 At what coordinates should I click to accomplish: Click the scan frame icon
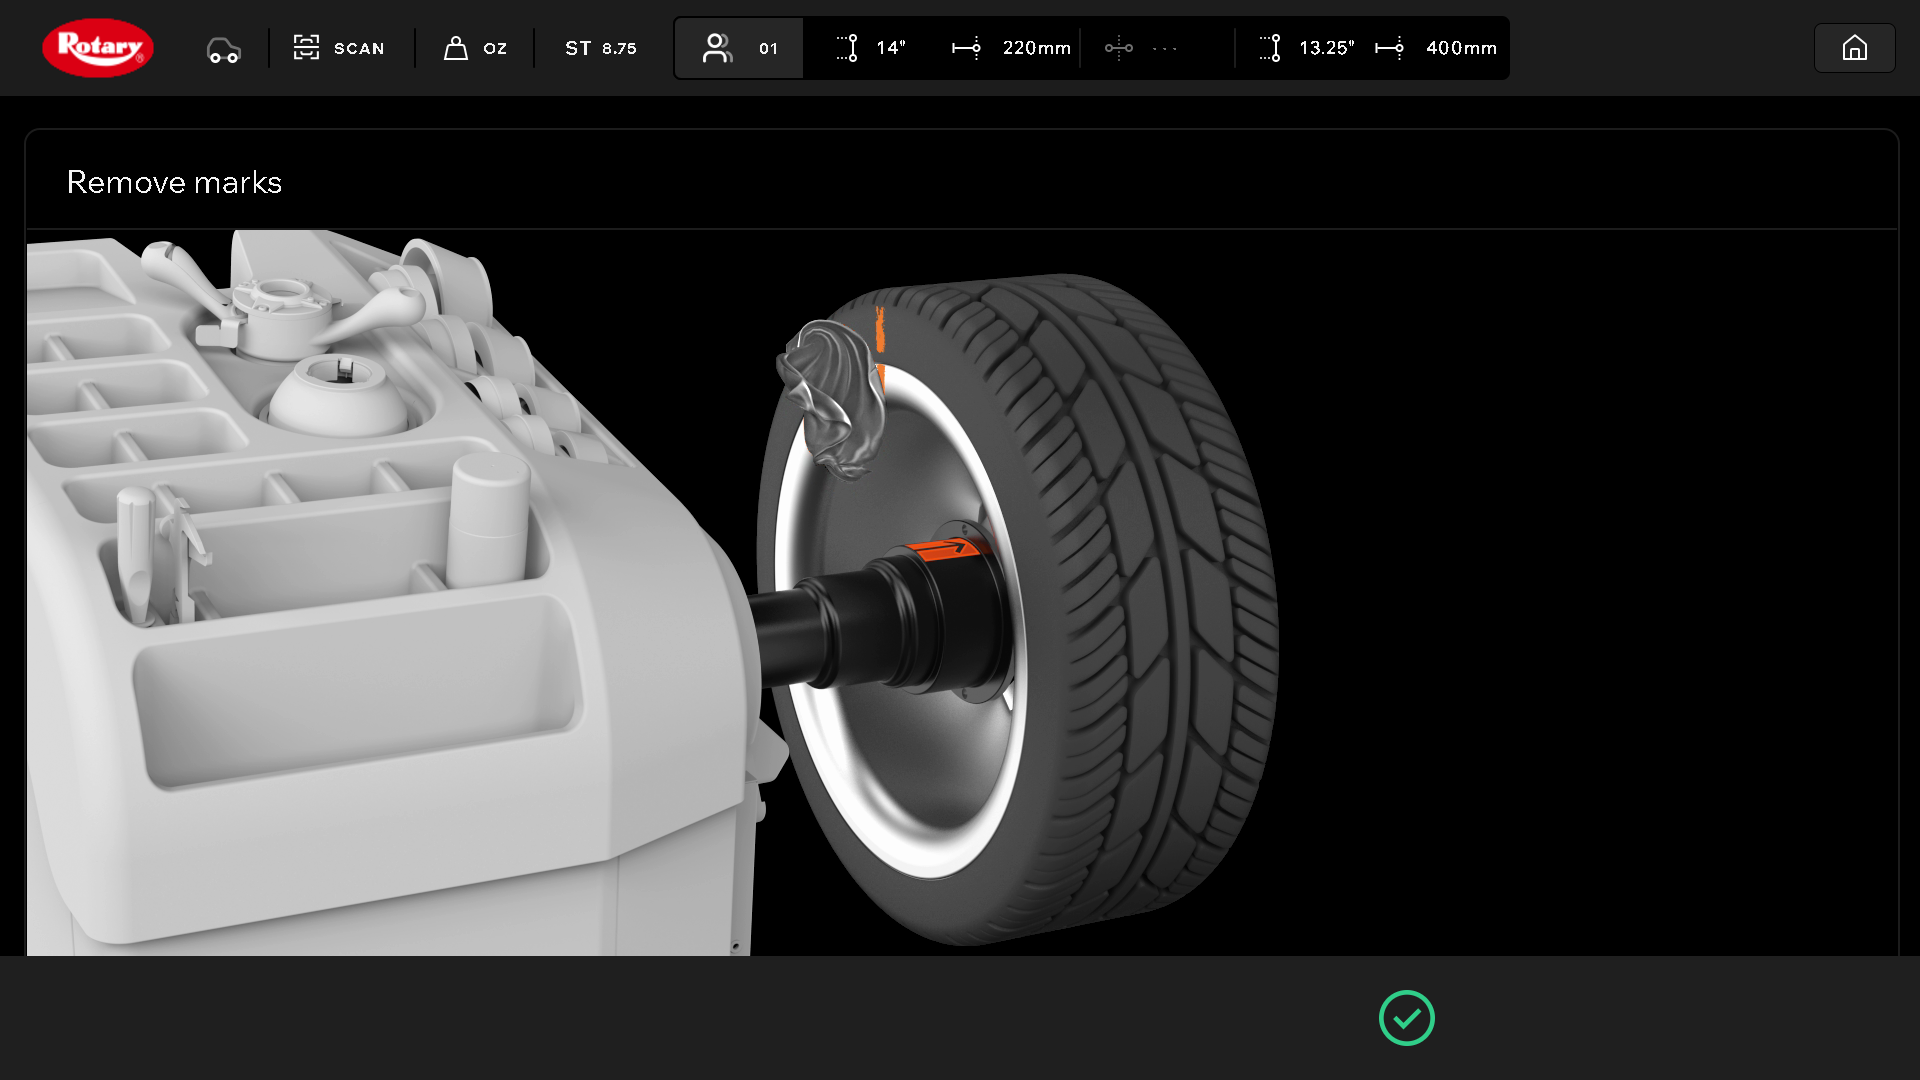point(306,47)
